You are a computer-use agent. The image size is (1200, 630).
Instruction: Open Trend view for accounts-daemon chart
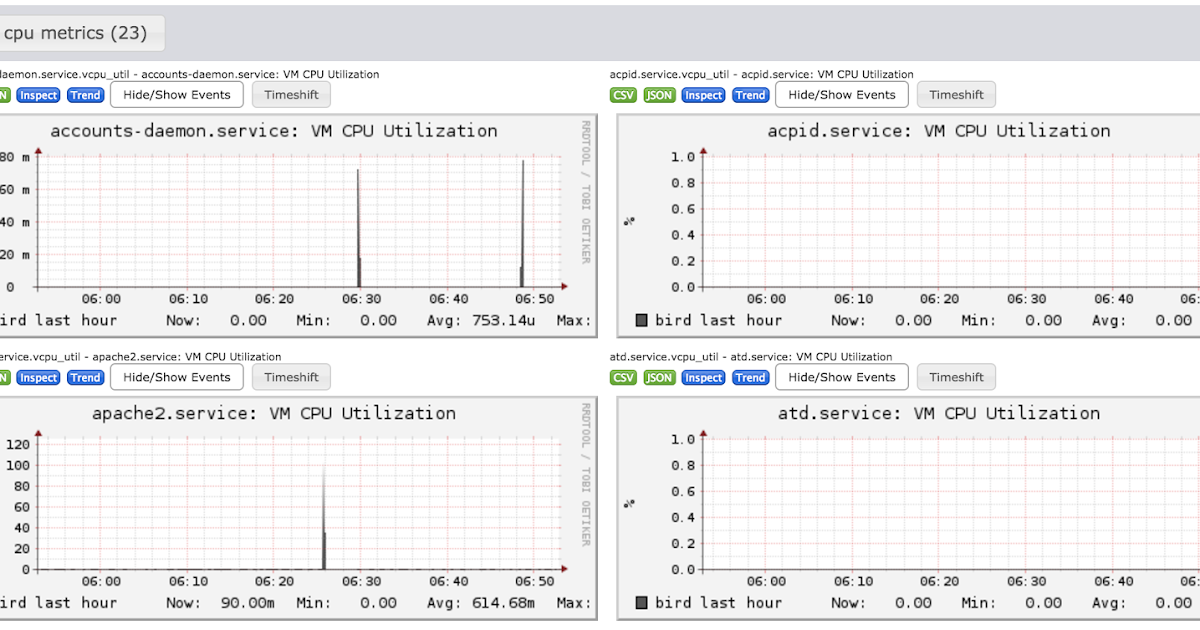coord(85,95)
